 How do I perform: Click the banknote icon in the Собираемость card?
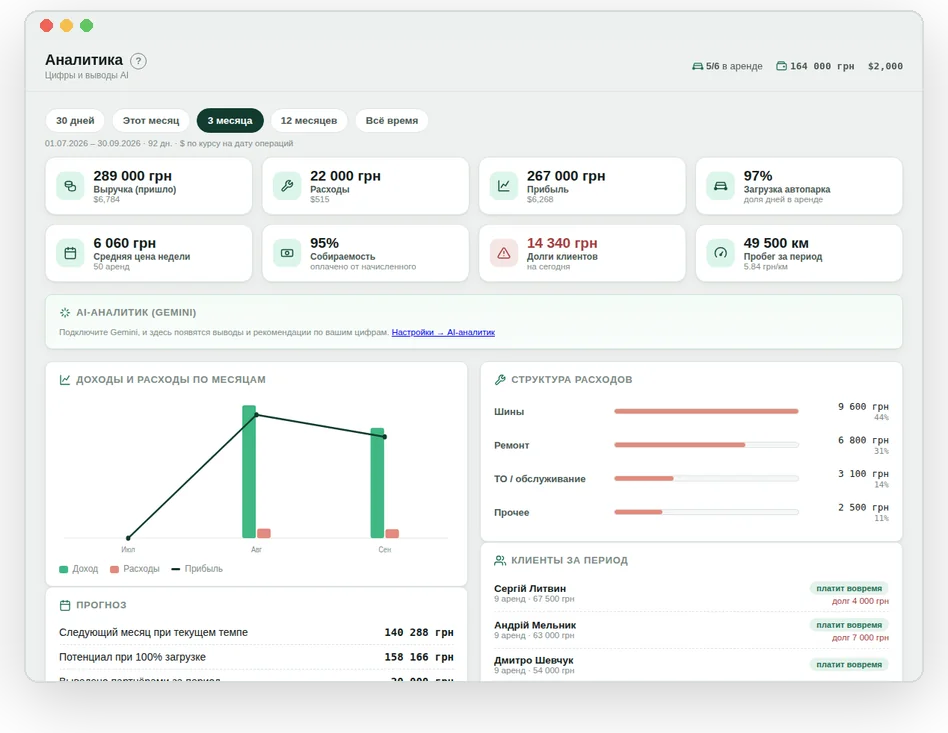pyautogui.click(x=287, y=253)
